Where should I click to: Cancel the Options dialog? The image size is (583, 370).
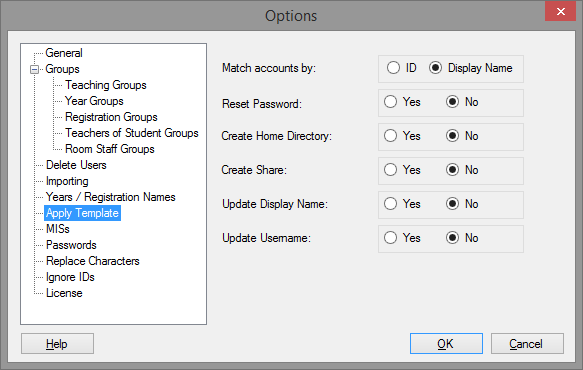527,344
